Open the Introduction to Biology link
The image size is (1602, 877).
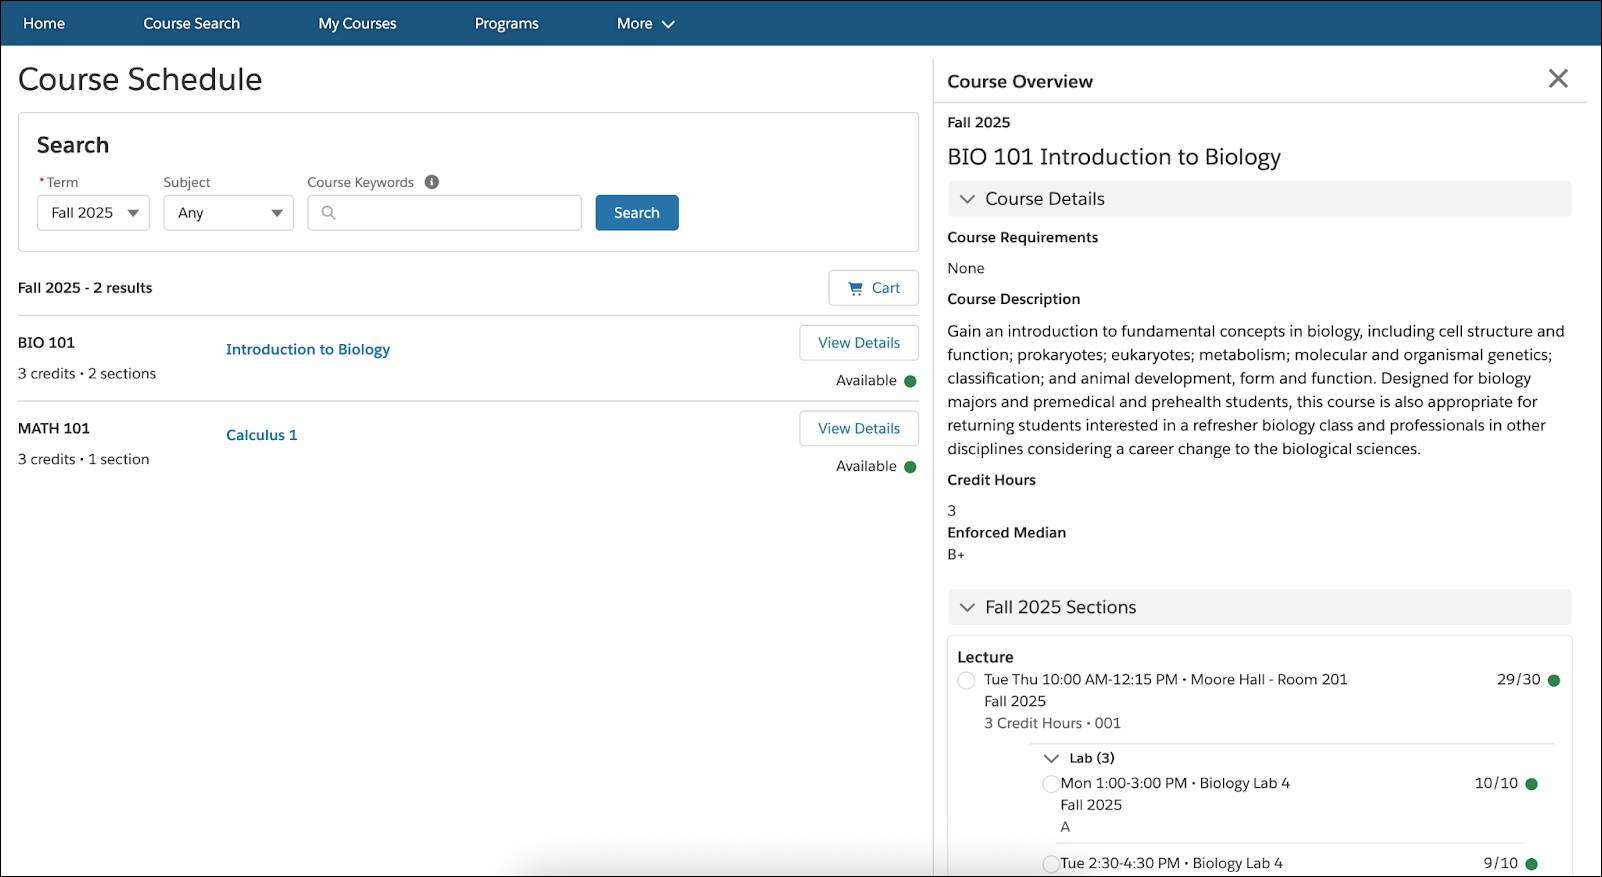(x=308, y=350)
